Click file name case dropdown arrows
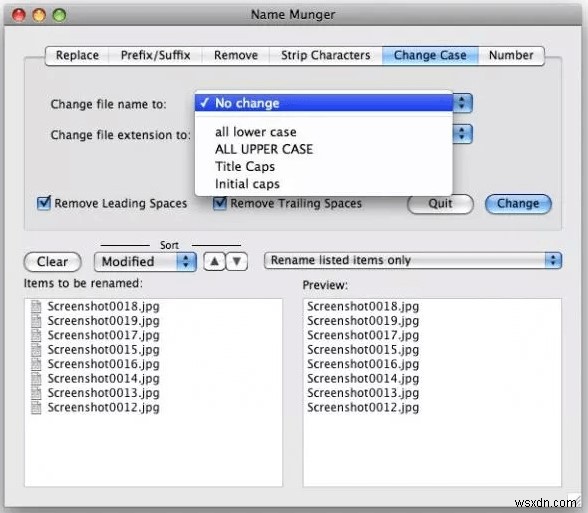The image size is (588, 513). click(462, 103)
